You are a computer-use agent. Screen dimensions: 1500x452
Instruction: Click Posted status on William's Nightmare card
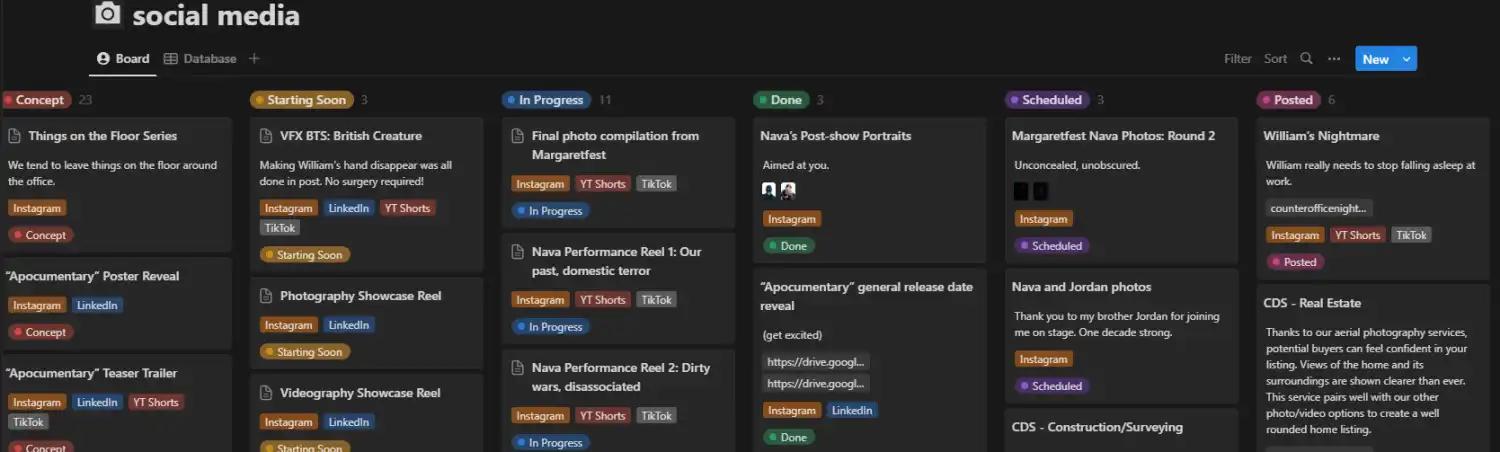point(1295,262)
